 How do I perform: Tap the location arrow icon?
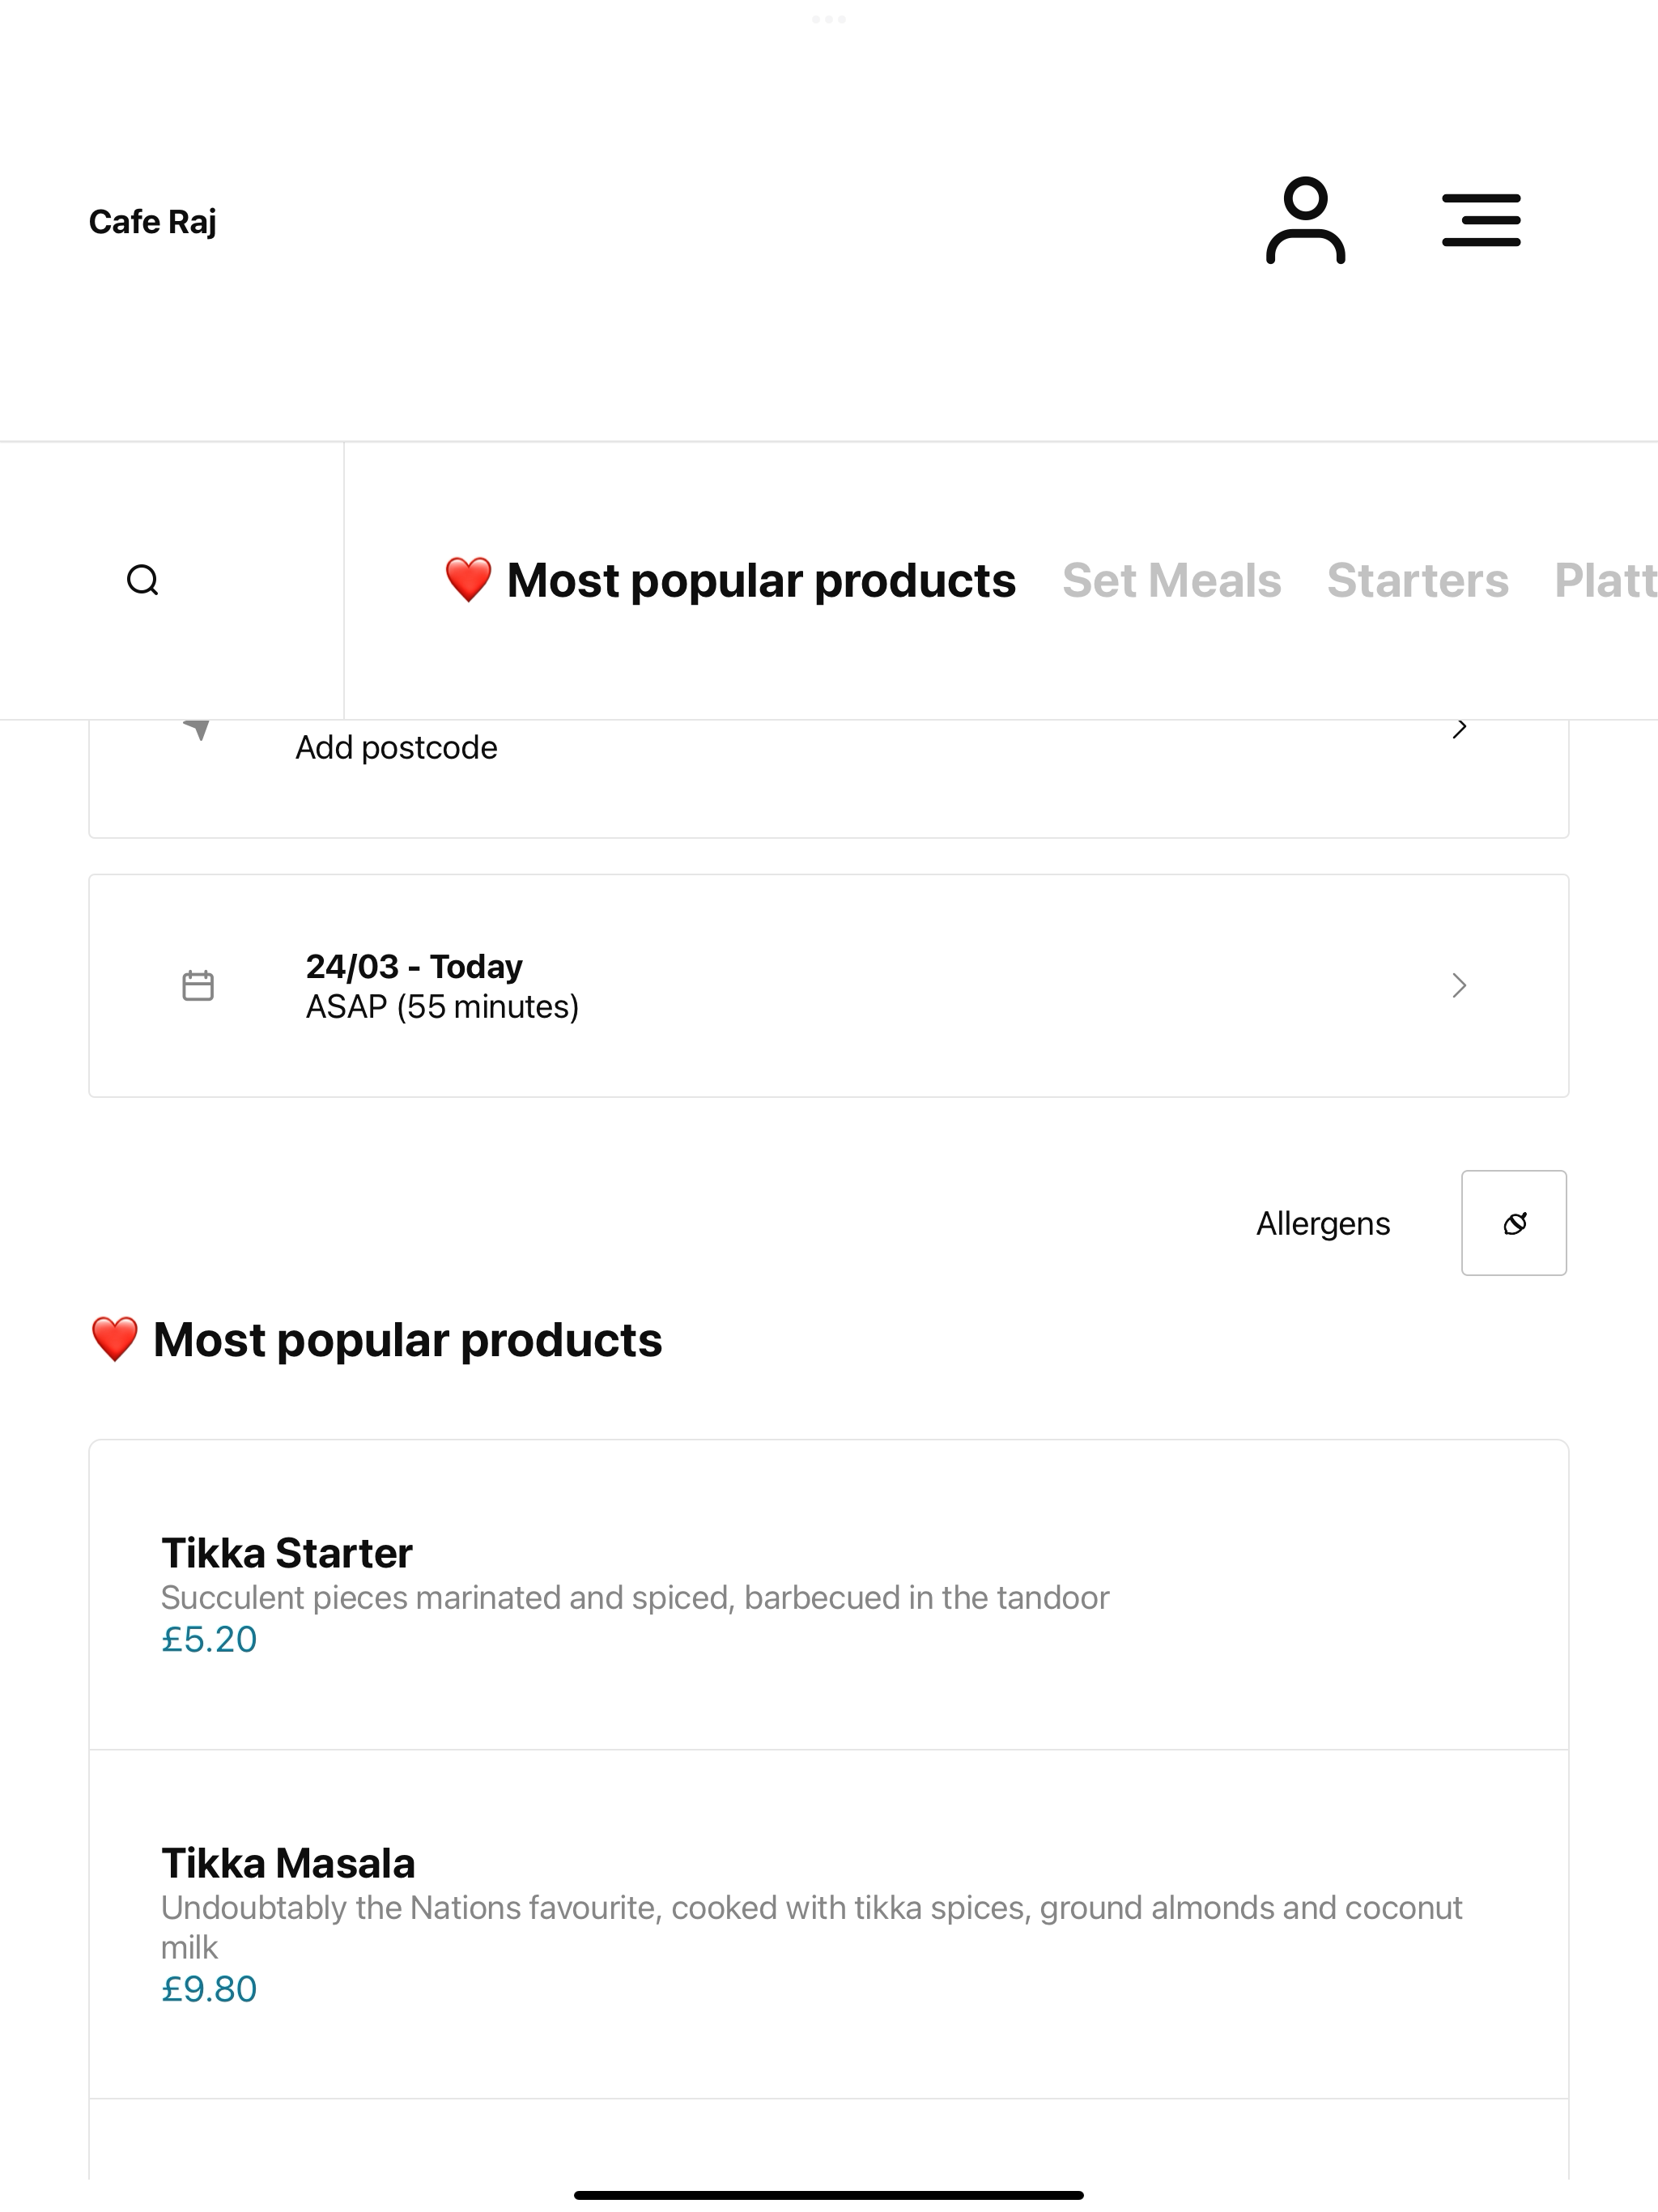pyautogui.click(x=197, y=729)
